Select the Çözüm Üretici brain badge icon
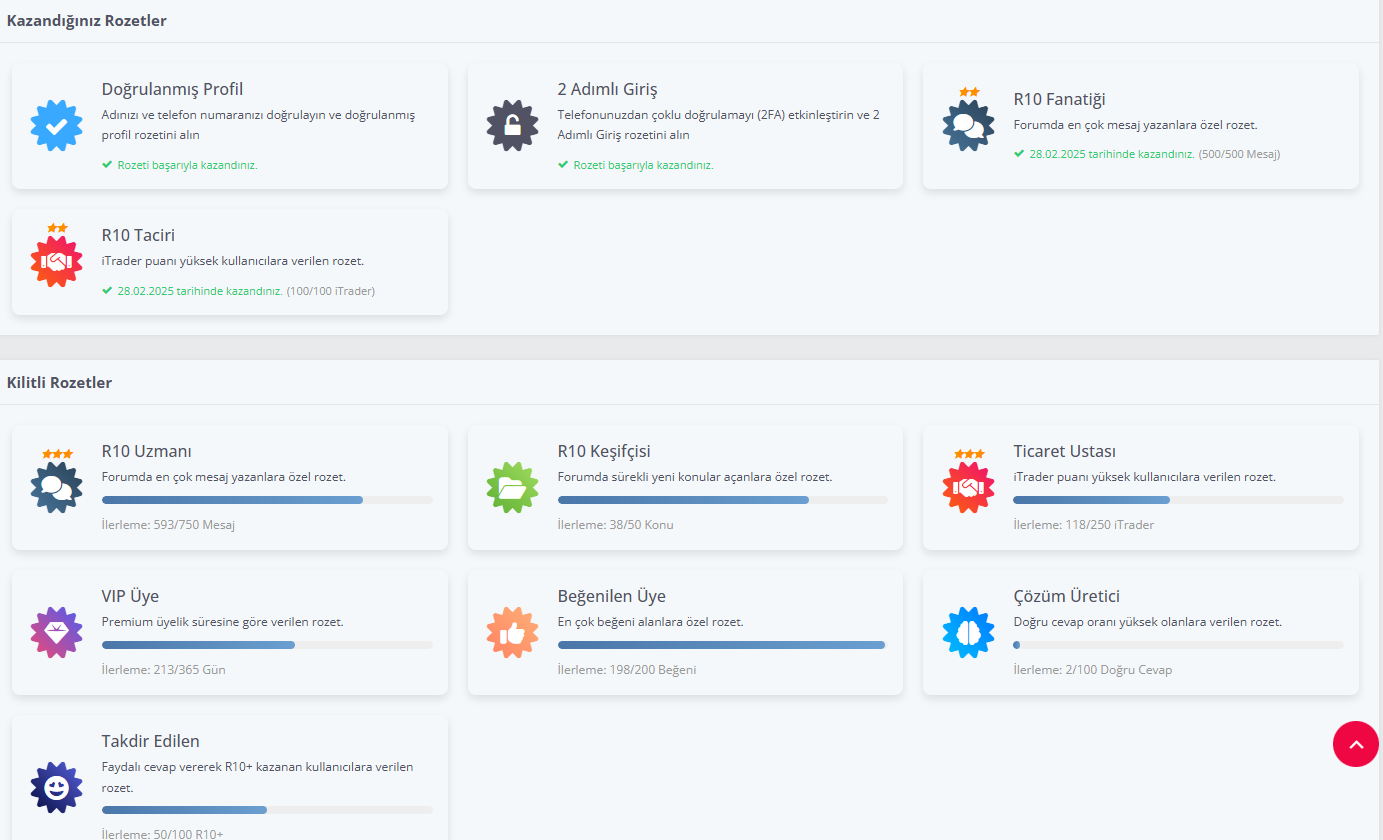This screenshot has width=1383, height=840. tap(968, 632)
